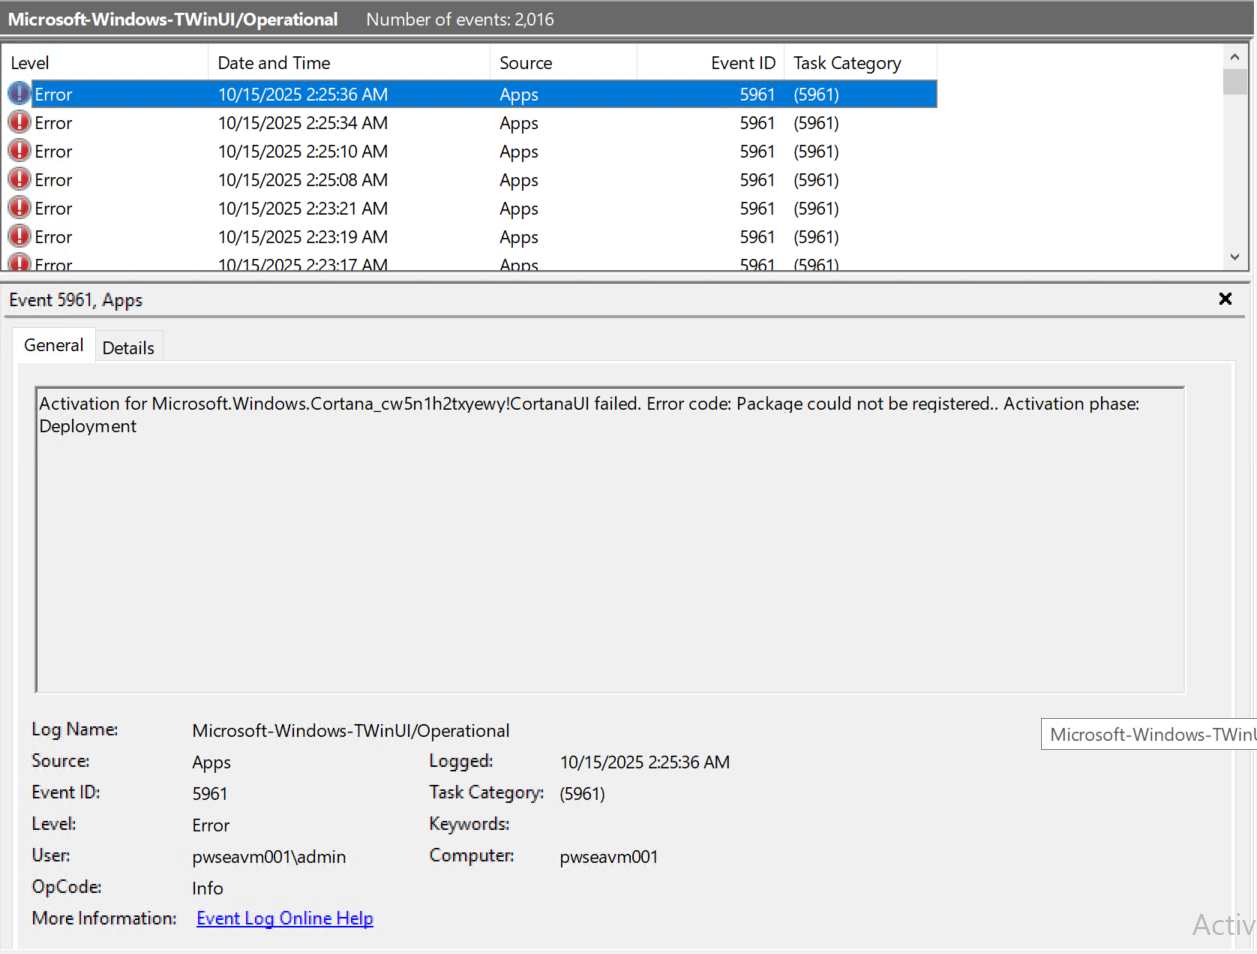The image size is (1257, 954).
Task: Close the Event 5961 preview pane
Action: click(x=1225, y=299)
